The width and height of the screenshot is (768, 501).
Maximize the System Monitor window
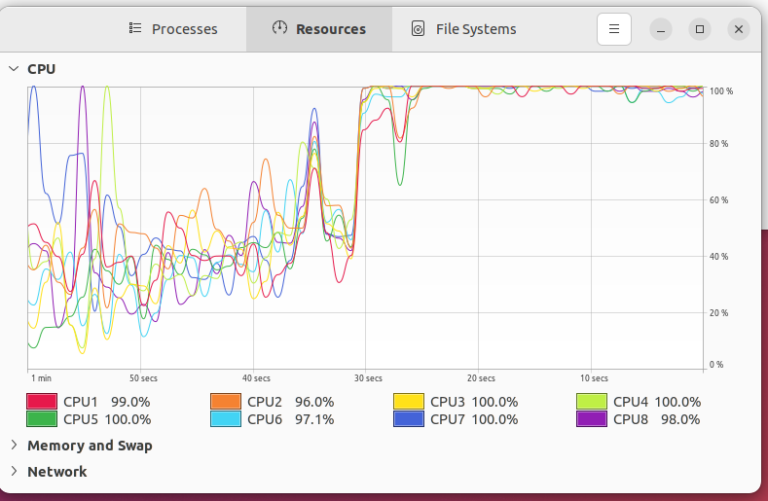(x=700, y=29)
